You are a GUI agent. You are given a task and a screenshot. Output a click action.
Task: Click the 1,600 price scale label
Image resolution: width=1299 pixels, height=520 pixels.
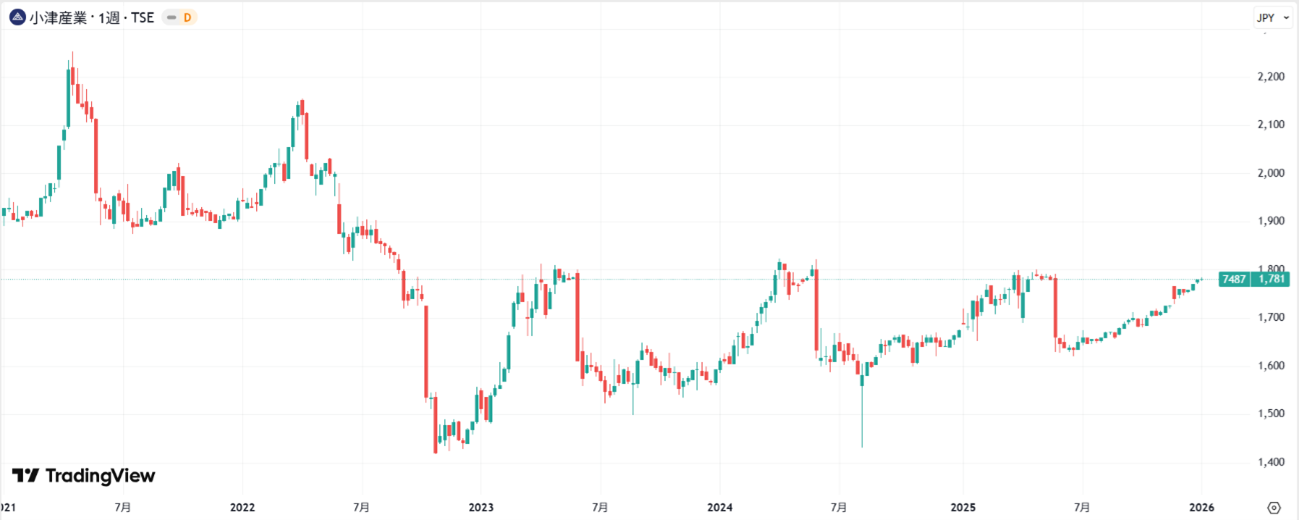coord(1271,366)
